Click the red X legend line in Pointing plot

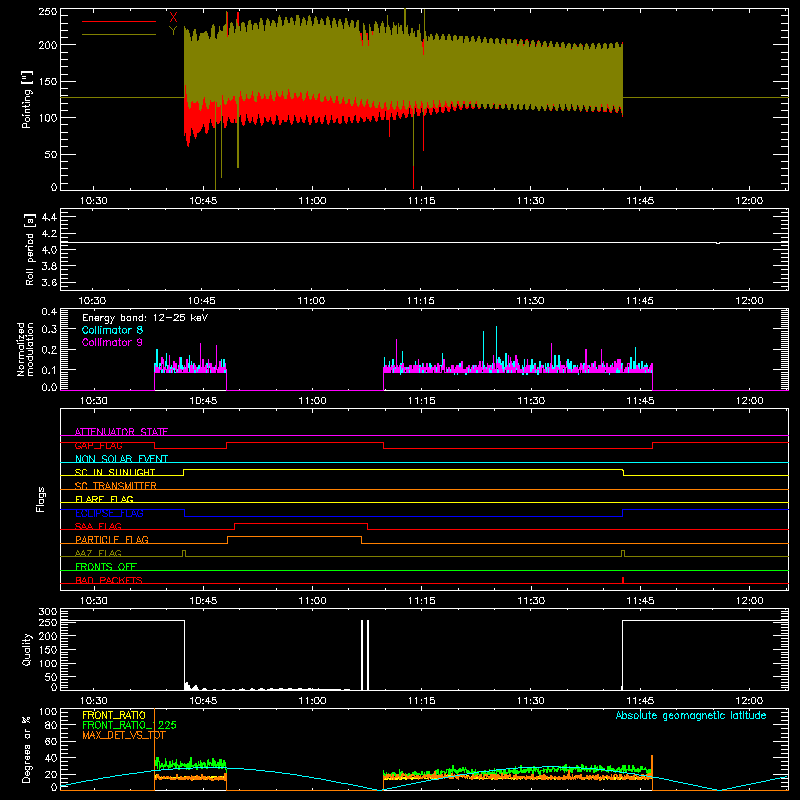tap(119, 21)
